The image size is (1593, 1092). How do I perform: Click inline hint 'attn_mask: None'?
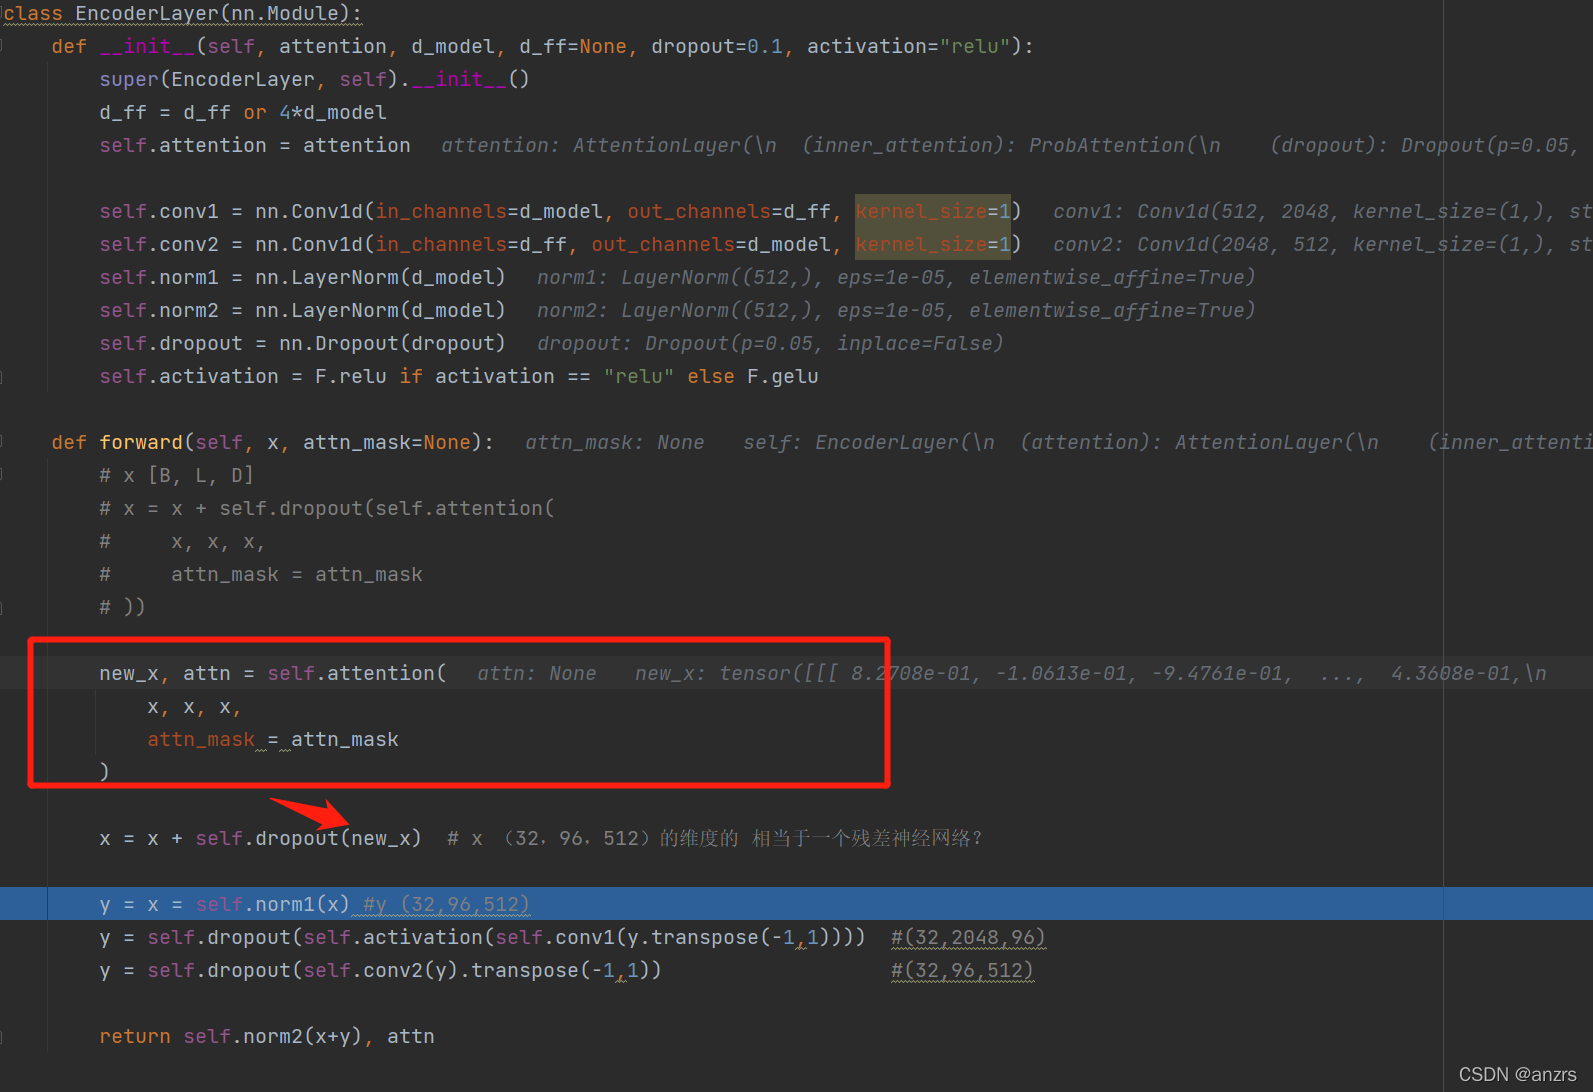pos(615,442)
